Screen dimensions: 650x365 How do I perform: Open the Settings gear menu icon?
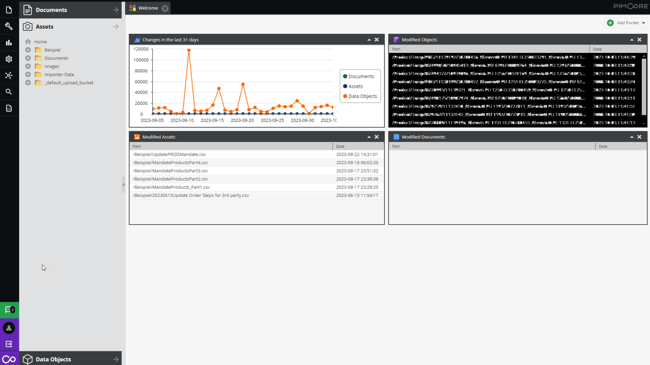pyautogui.click(x=9, y=59)
